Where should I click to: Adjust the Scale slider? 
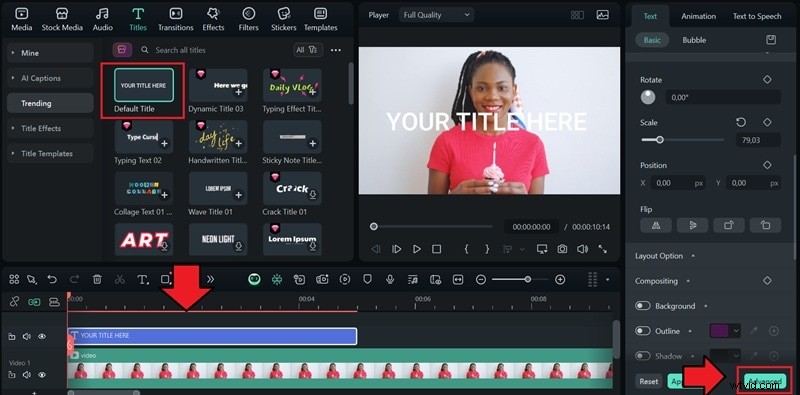pyautogui.click(x=683, y=139)
